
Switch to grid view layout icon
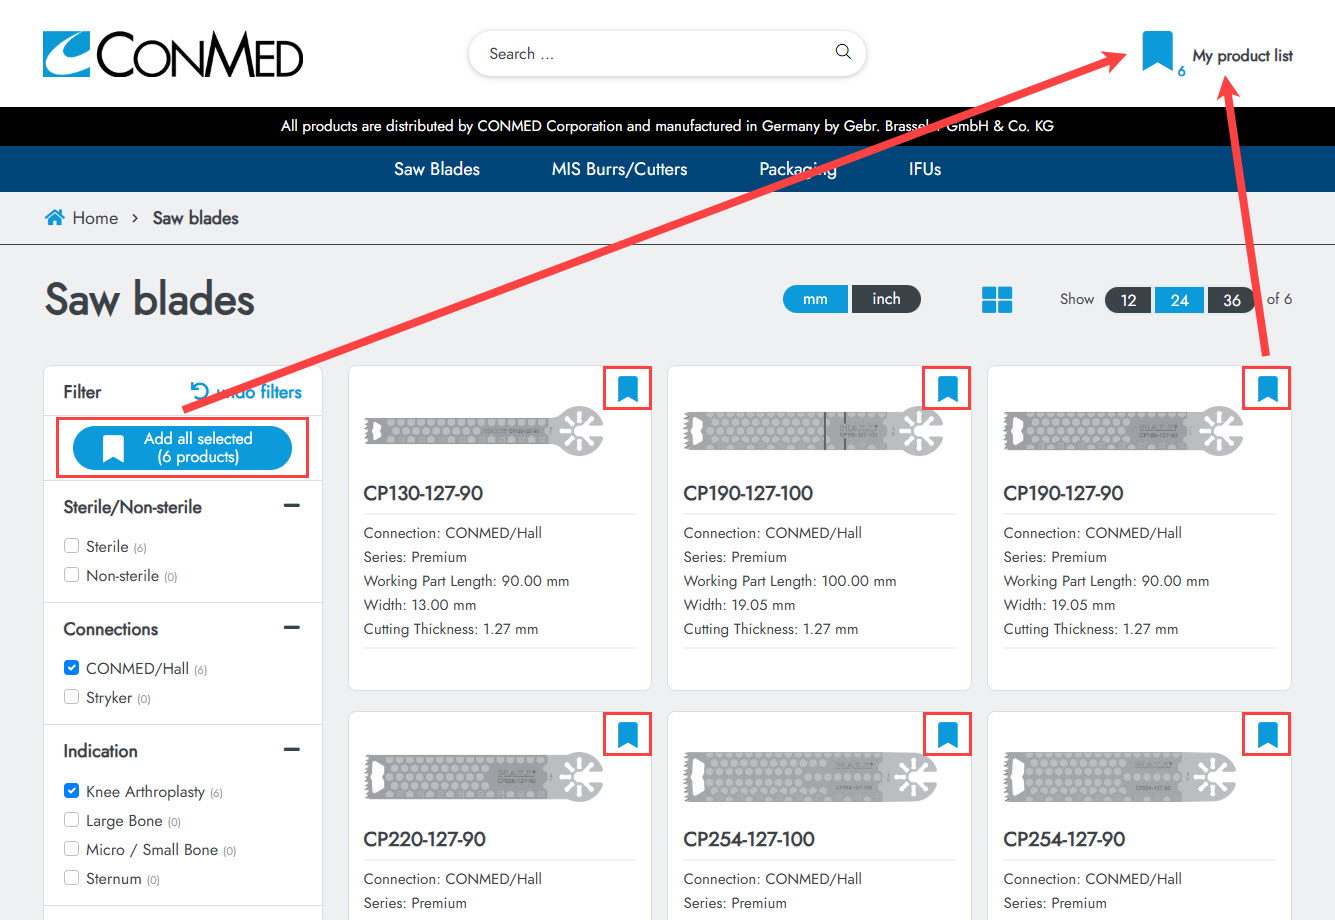point(997,299)
